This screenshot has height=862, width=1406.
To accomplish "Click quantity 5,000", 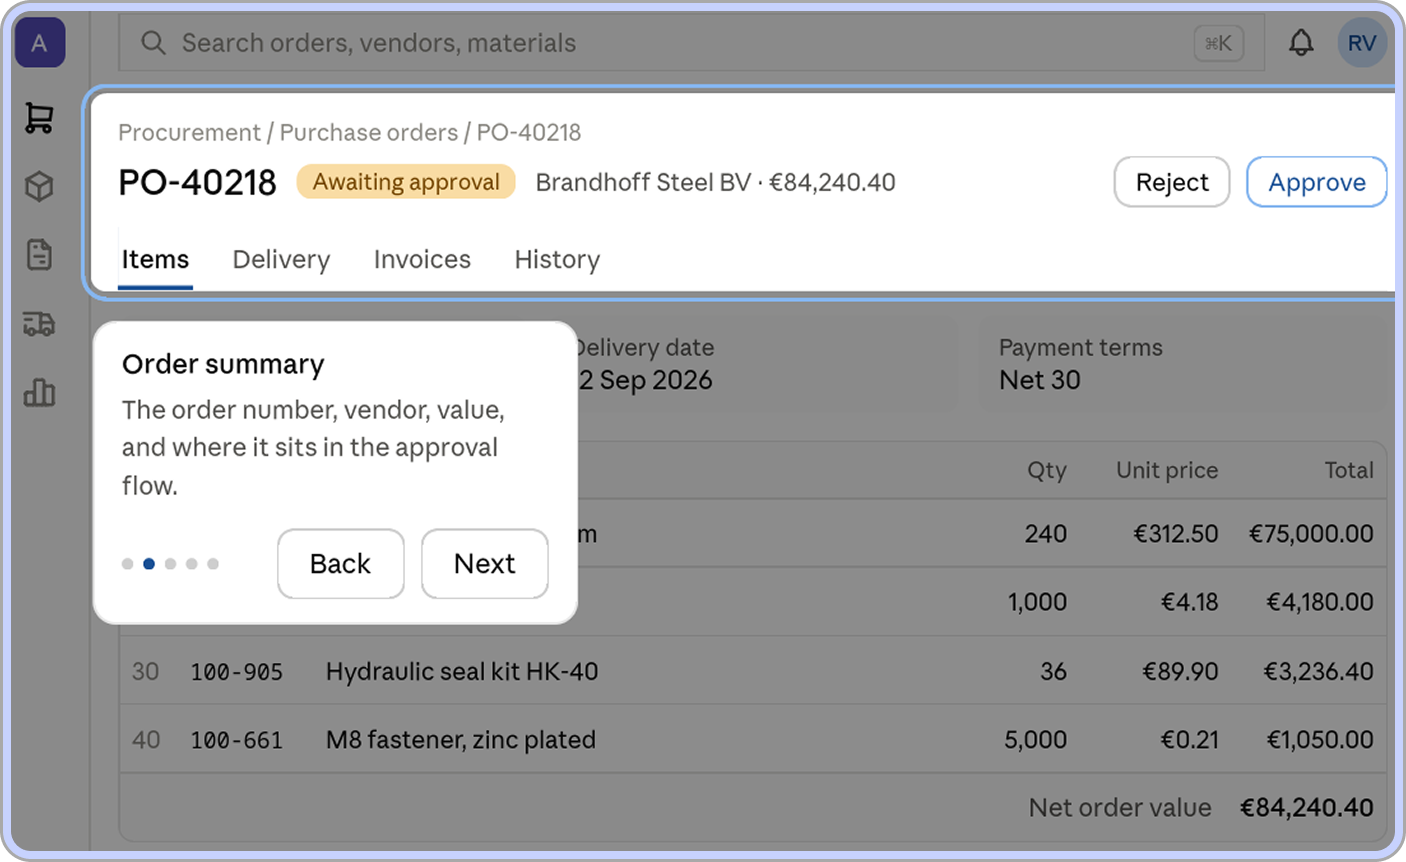I will coord(1036,740).
